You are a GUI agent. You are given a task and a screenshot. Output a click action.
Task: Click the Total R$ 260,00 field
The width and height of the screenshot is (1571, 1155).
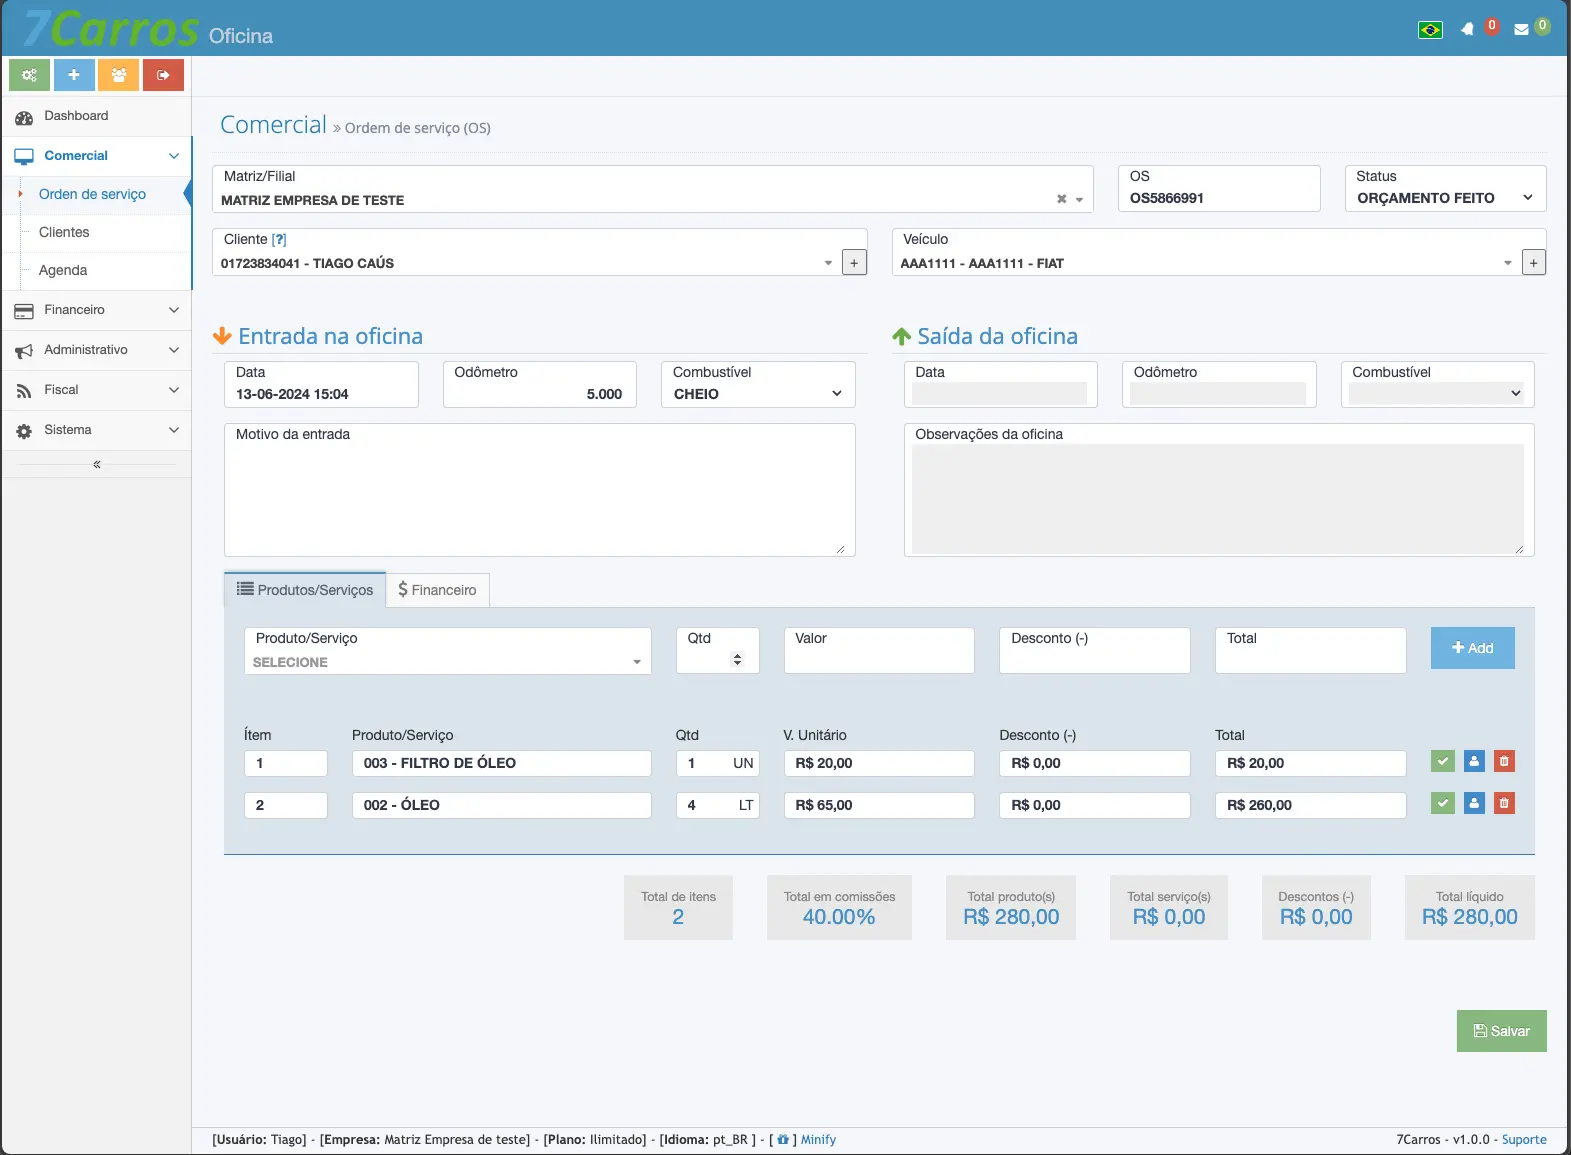[1311, 805]
